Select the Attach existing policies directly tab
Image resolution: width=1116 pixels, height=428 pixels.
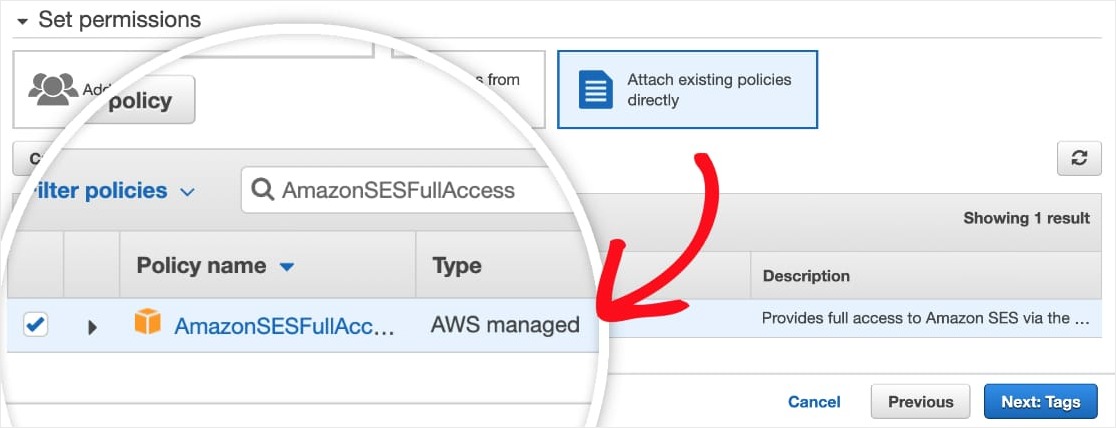687,89
